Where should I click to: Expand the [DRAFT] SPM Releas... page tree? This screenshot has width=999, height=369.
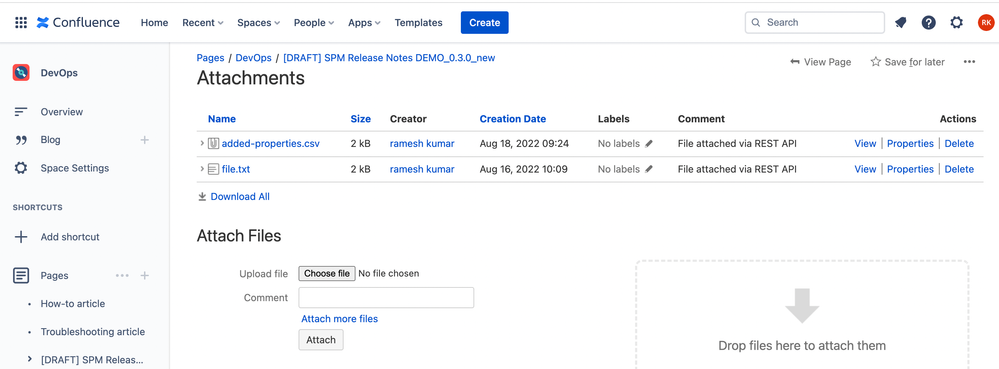[x=29, y=359]
